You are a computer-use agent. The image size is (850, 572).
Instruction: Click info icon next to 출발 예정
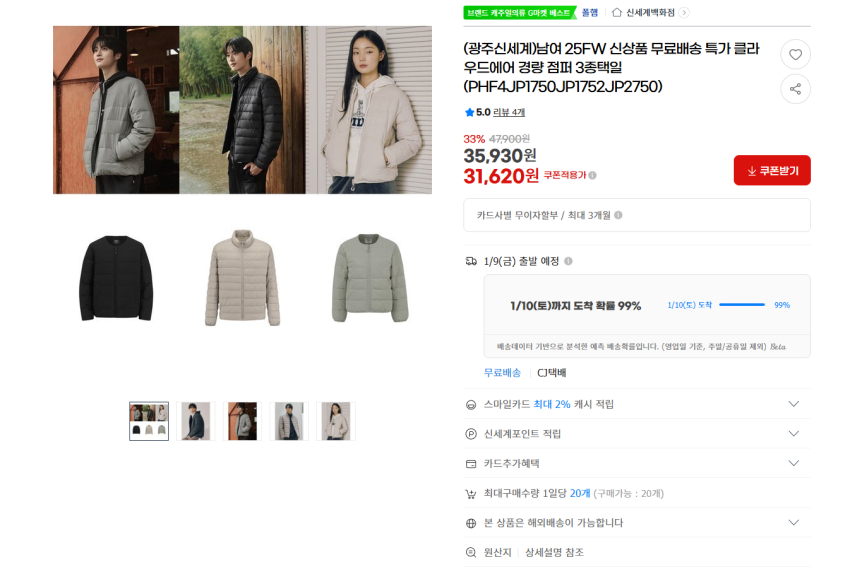[x=568, y=261]
